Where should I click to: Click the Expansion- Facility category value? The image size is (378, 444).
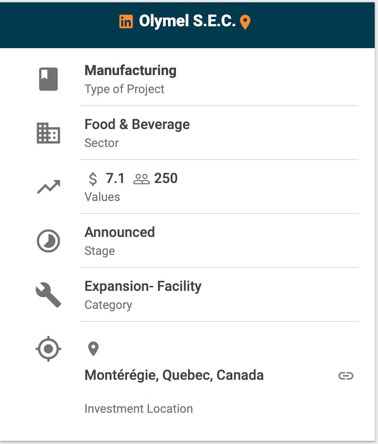143,286
